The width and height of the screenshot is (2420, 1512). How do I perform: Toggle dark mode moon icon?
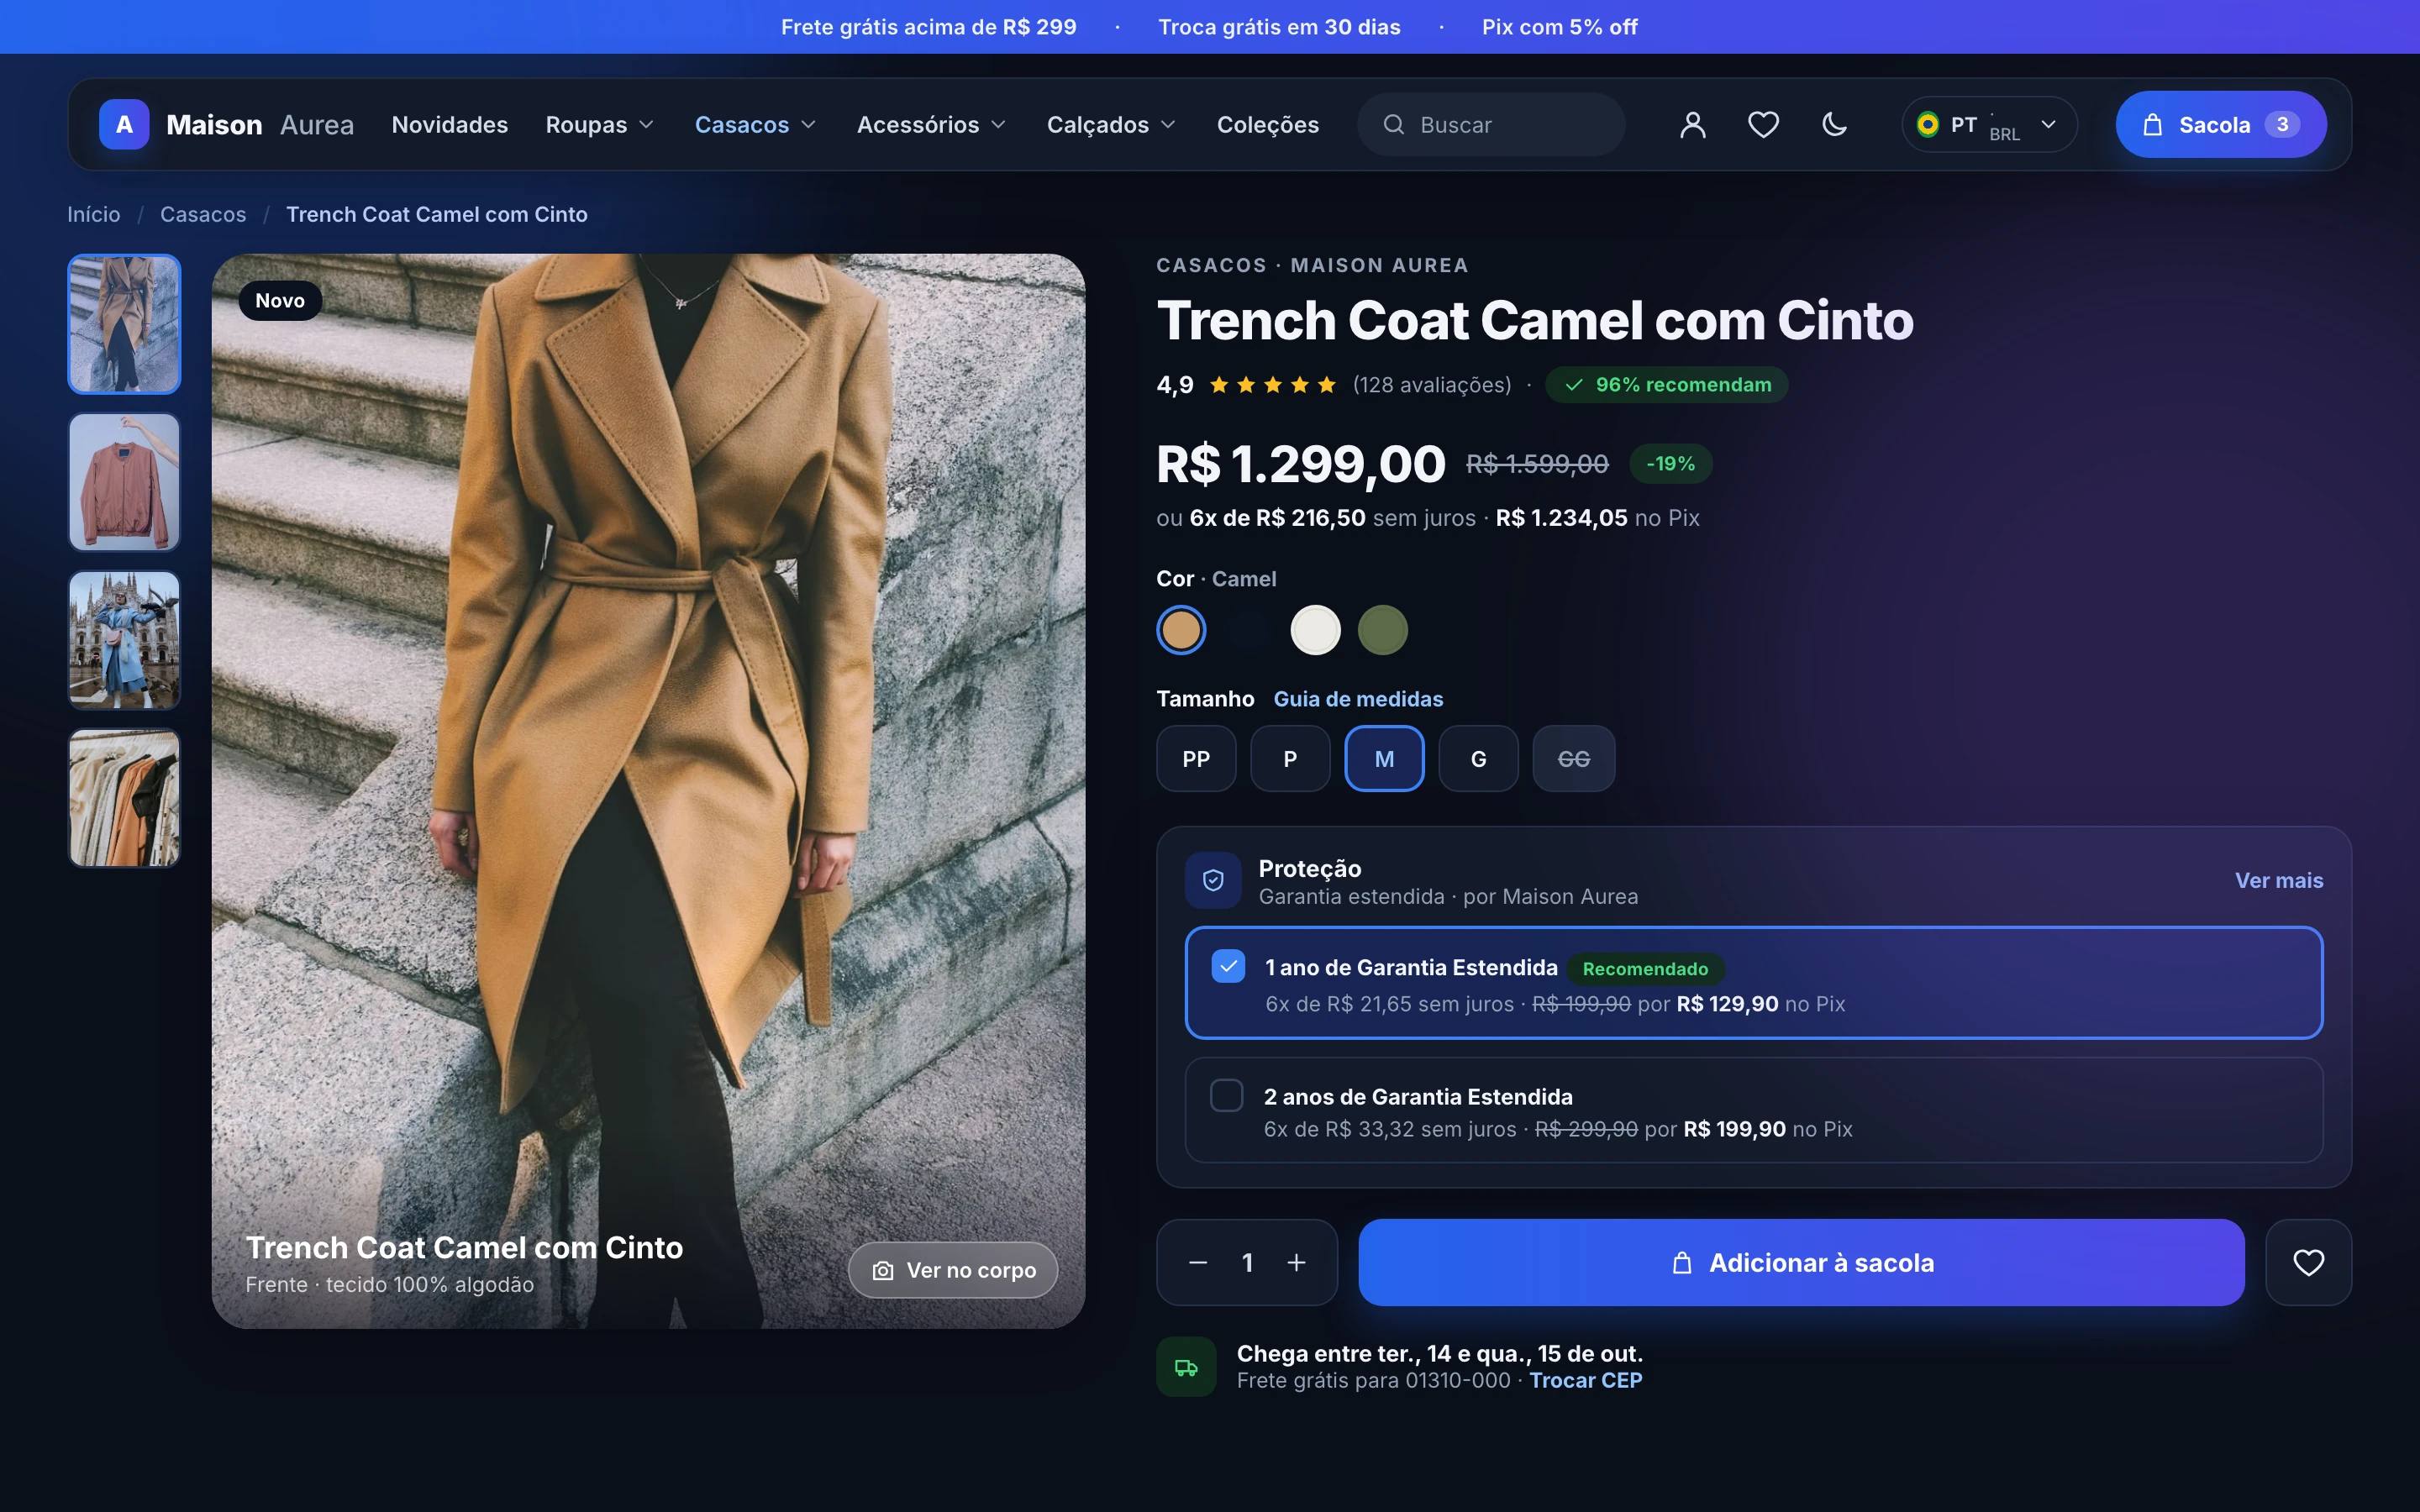1834,125
